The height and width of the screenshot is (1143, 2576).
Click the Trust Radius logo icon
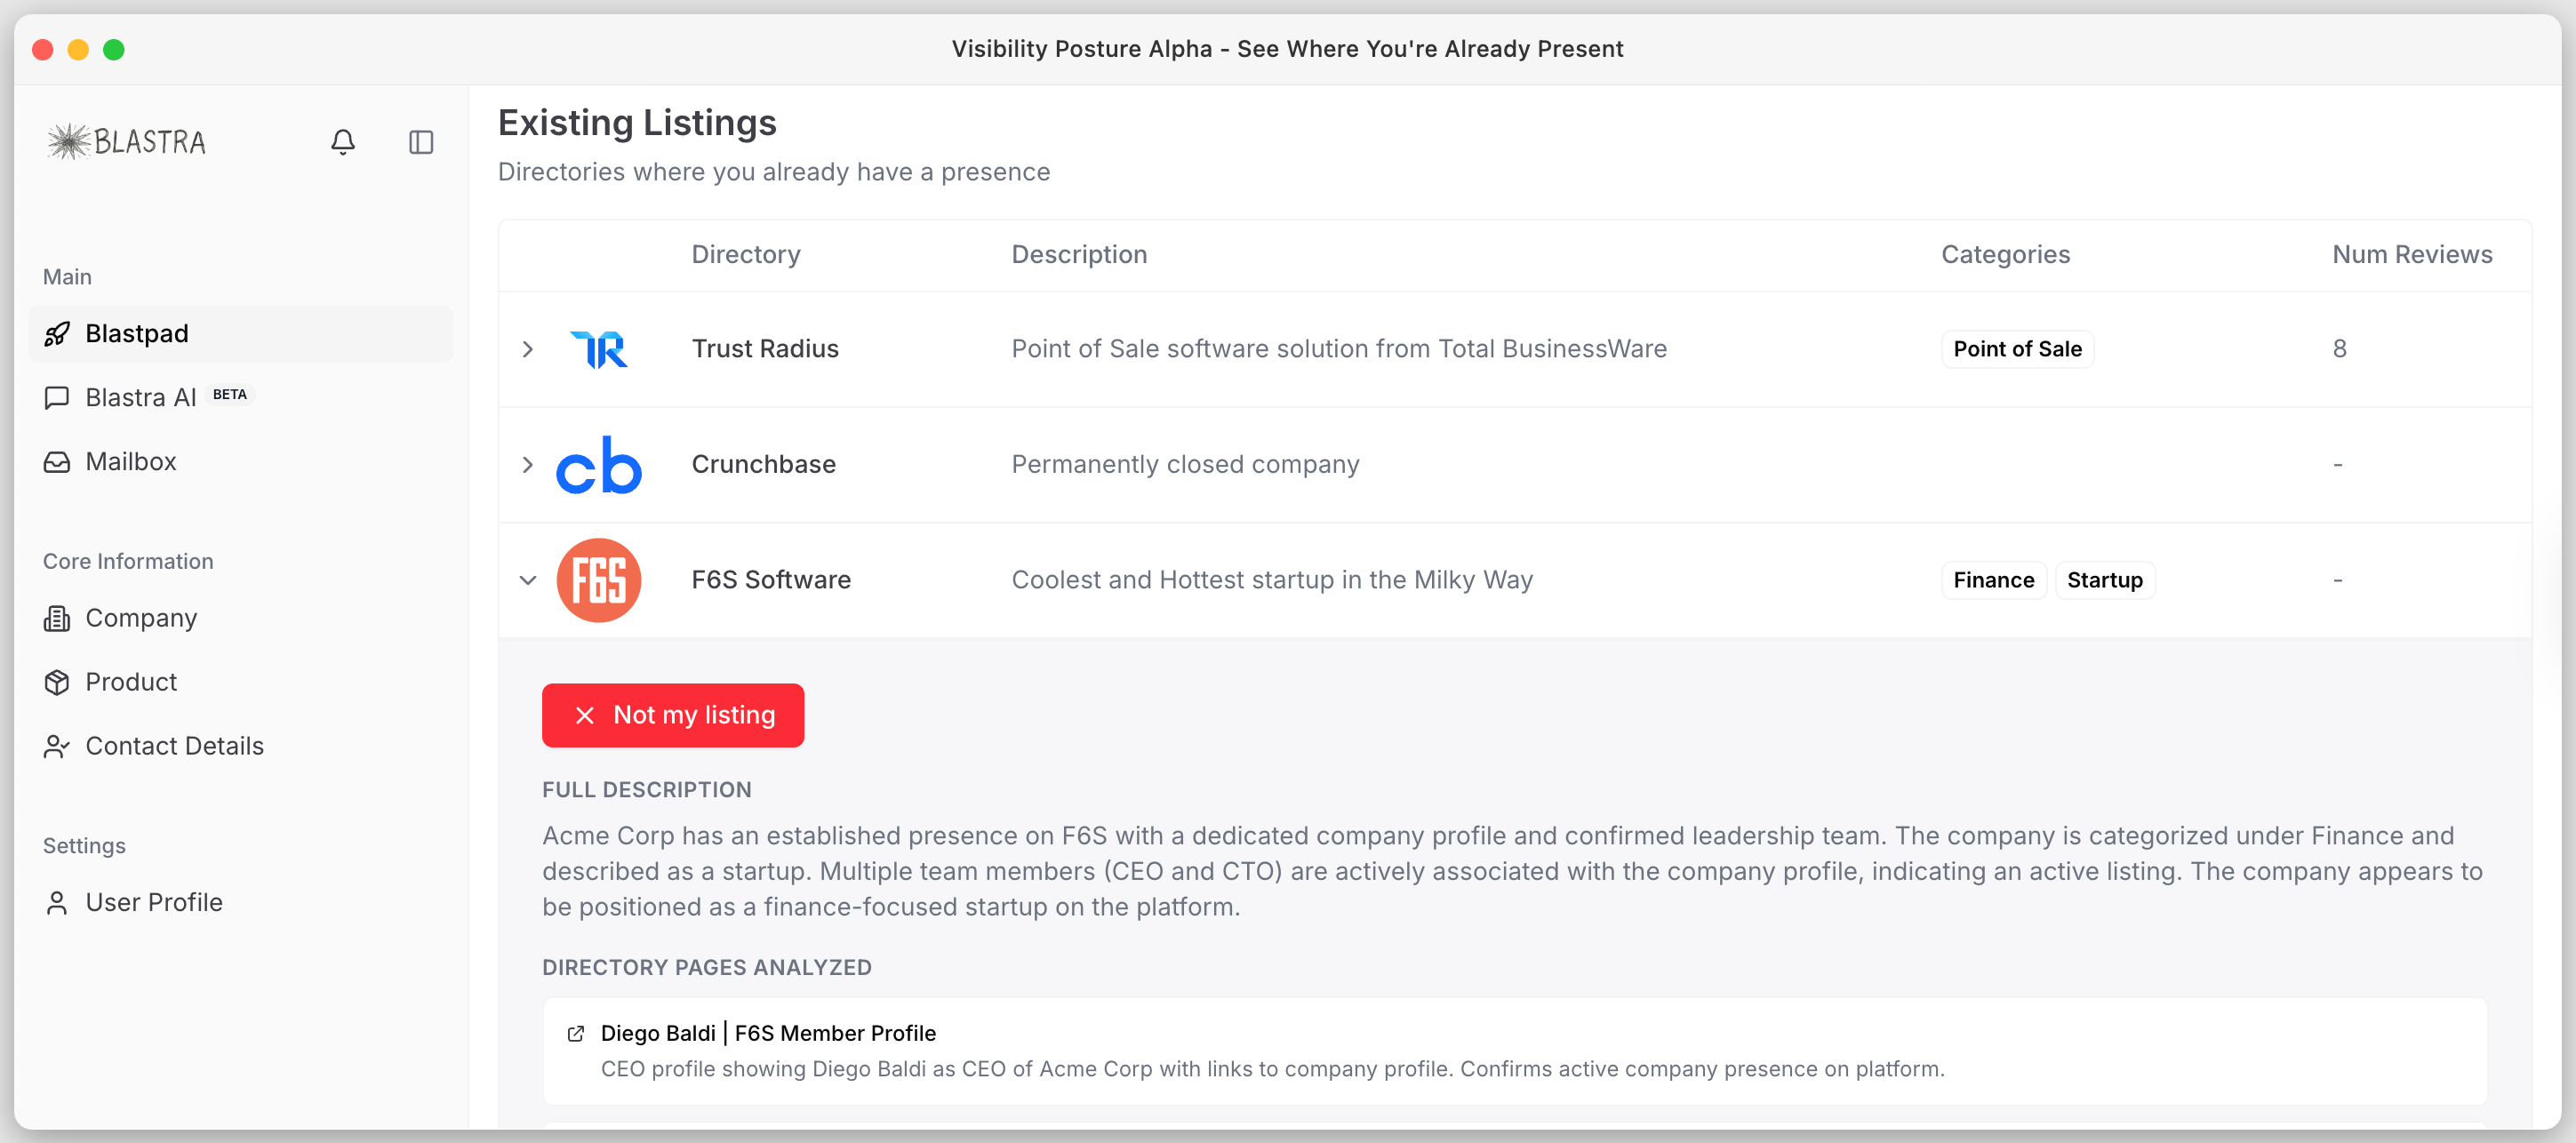pos(598,349)
